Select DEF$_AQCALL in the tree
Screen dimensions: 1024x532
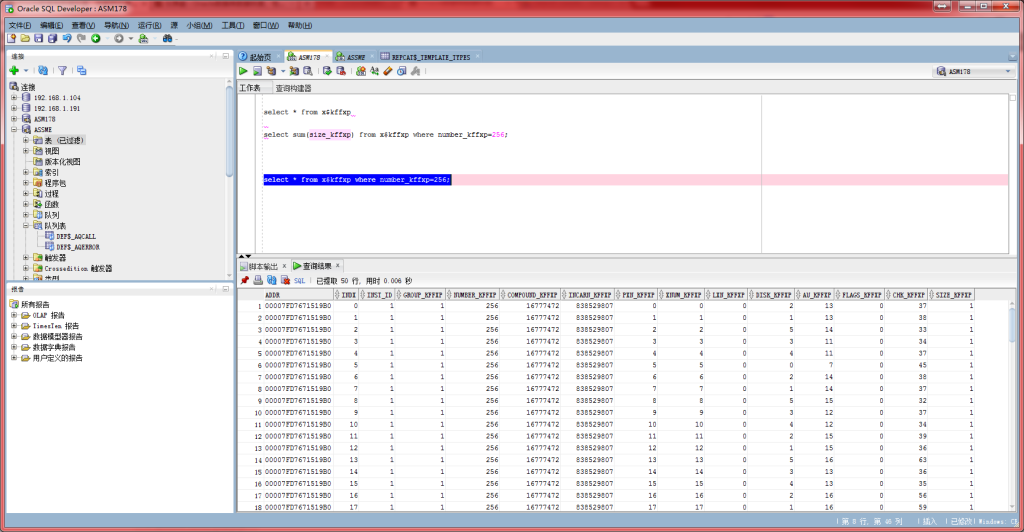point(76,236)
